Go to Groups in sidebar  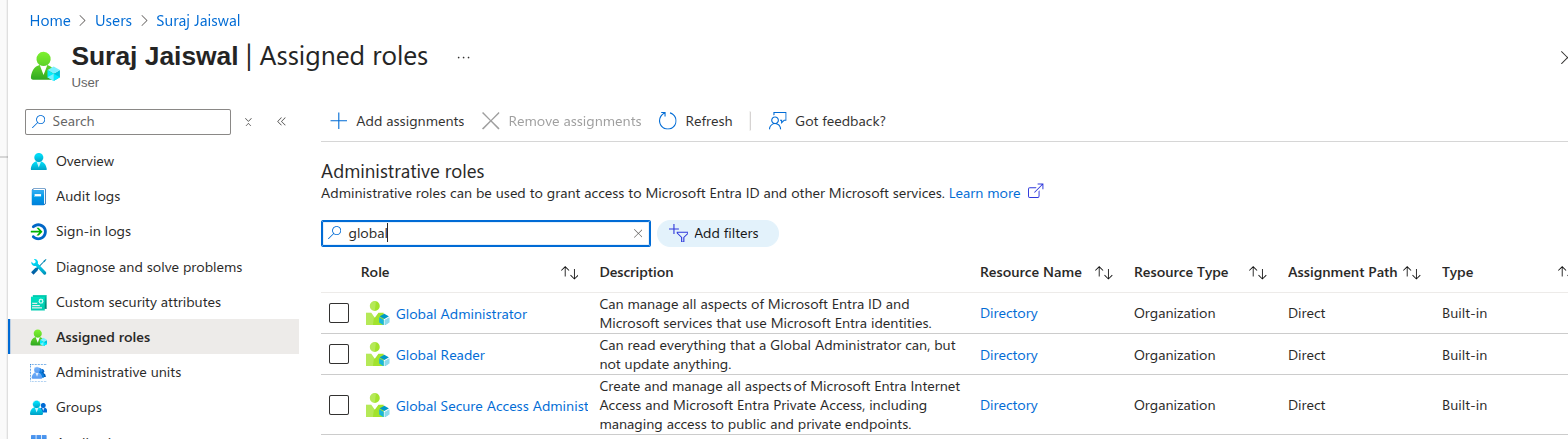(79, 407)
